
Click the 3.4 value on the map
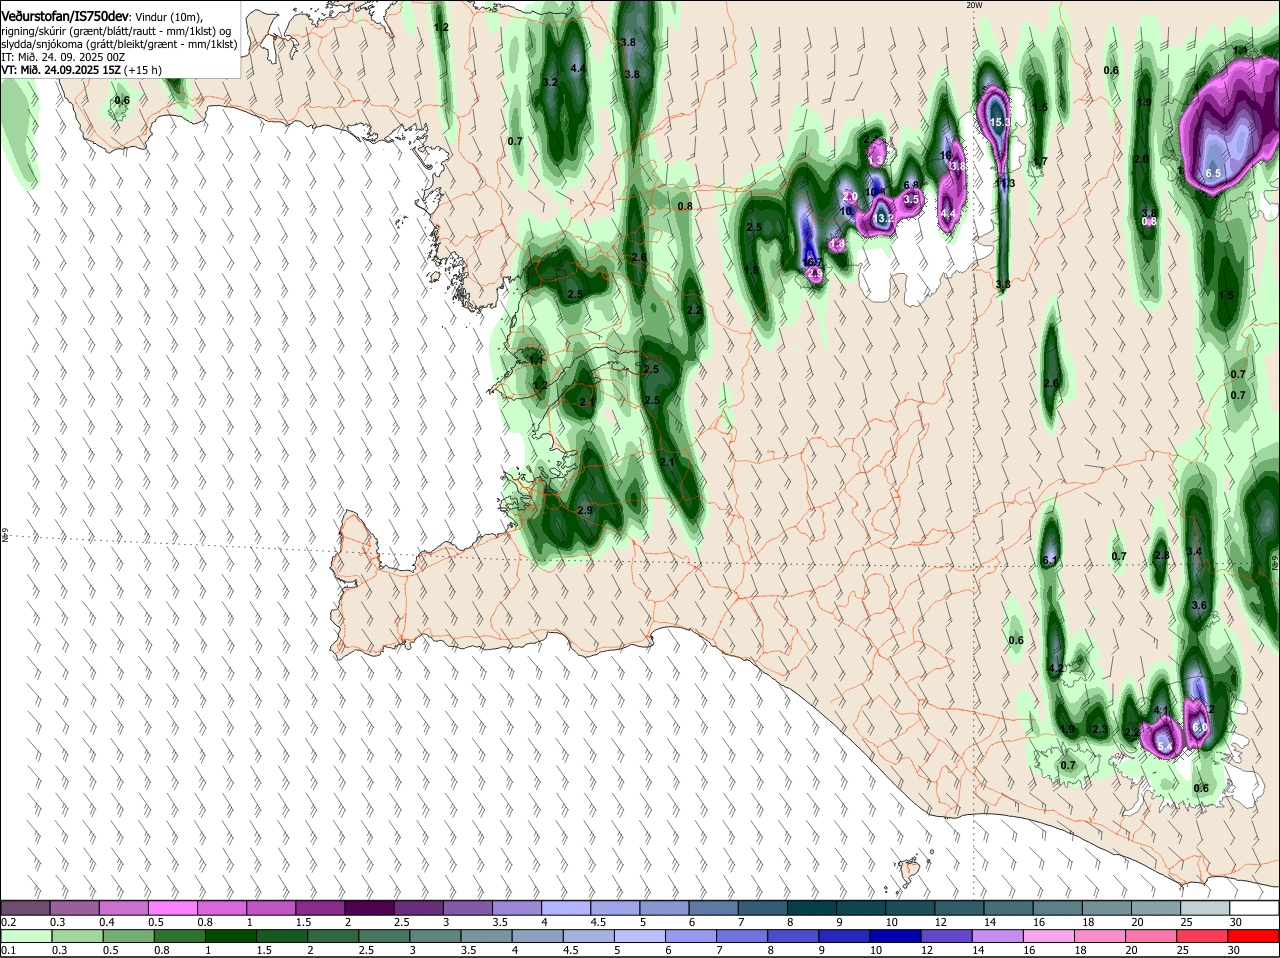point(1194,551)
